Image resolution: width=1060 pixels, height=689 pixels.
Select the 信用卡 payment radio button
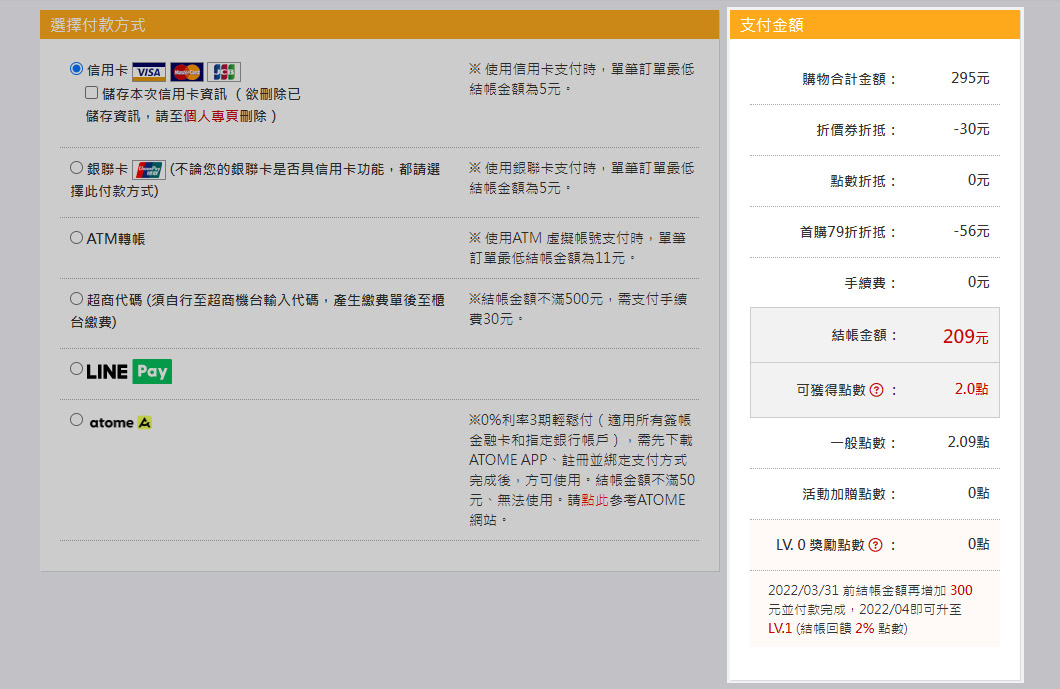(x=76, y=69)
